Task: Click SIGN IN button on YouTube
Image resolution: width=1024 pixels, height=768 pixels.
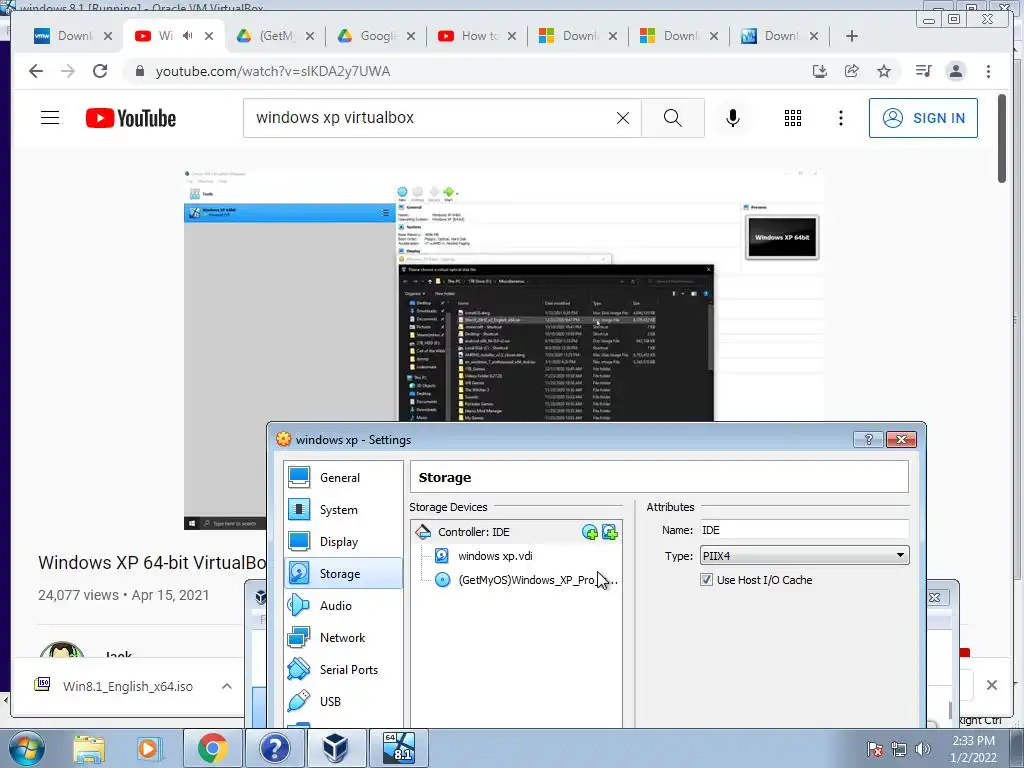Action: pyautogui.click(x=923, y=118)
